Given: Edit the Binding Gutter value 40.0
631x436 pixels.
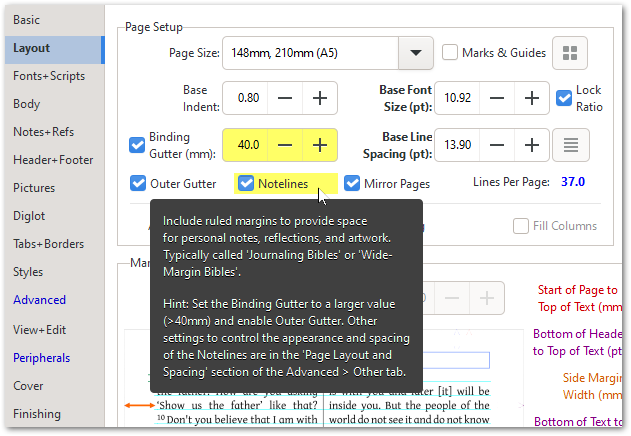Looking at the screenshot, I should [245, 145].
